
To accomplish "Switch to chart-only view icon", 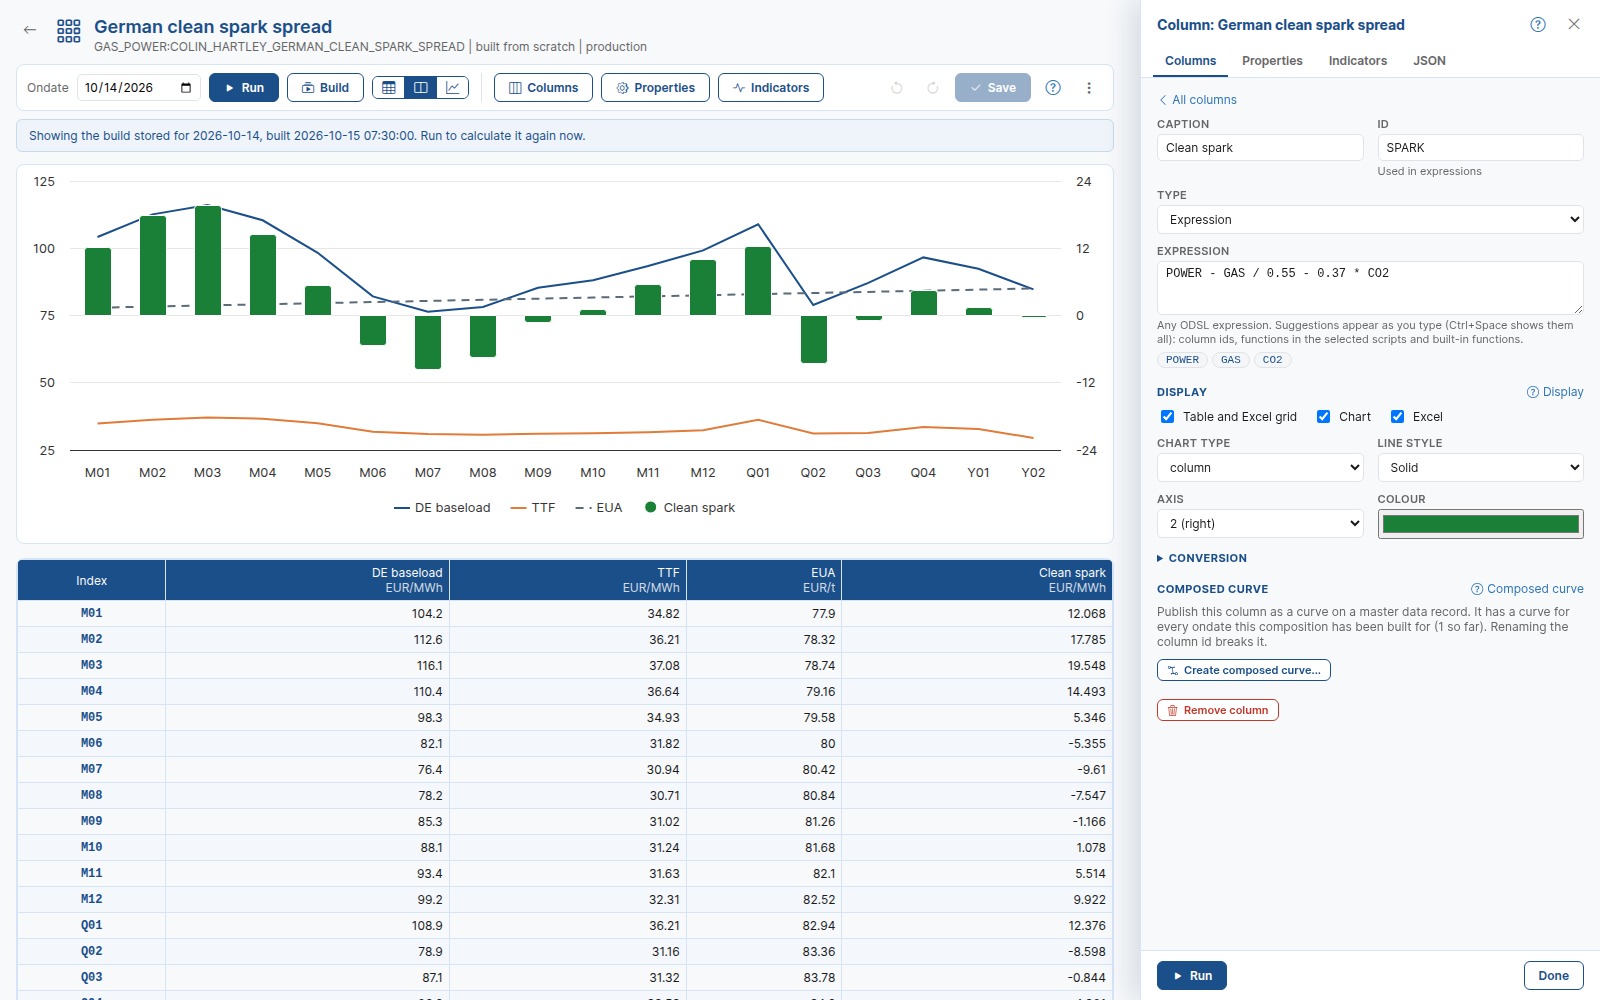I will 453,88.
